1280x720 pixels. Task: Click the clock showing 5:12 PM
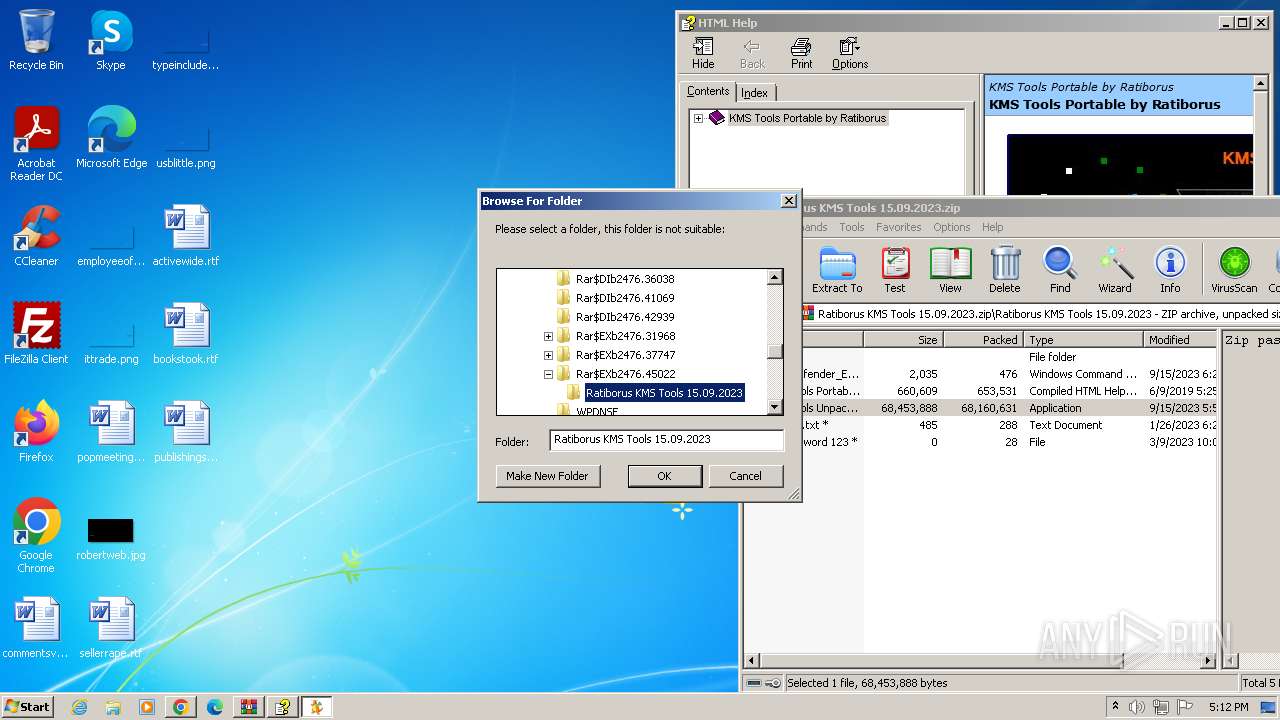point(1228,707)
